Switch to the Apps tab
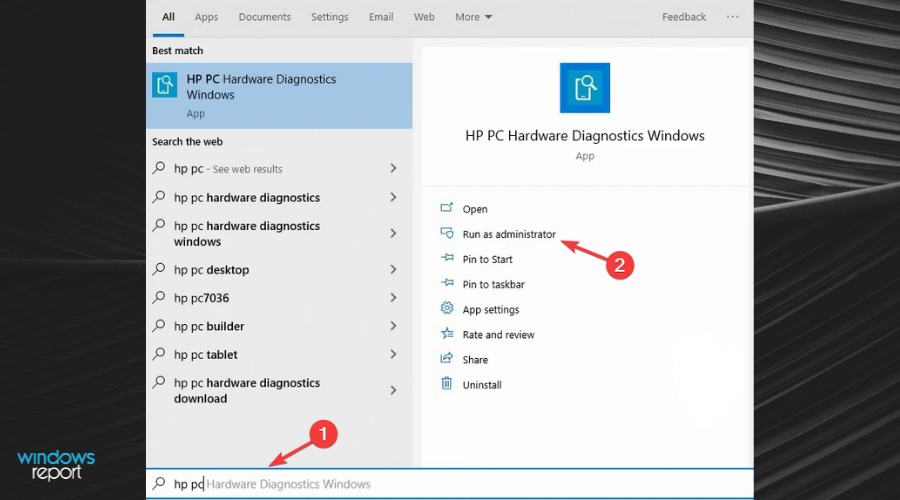This screenshot has height=500, width=900. tap(206, 17)
